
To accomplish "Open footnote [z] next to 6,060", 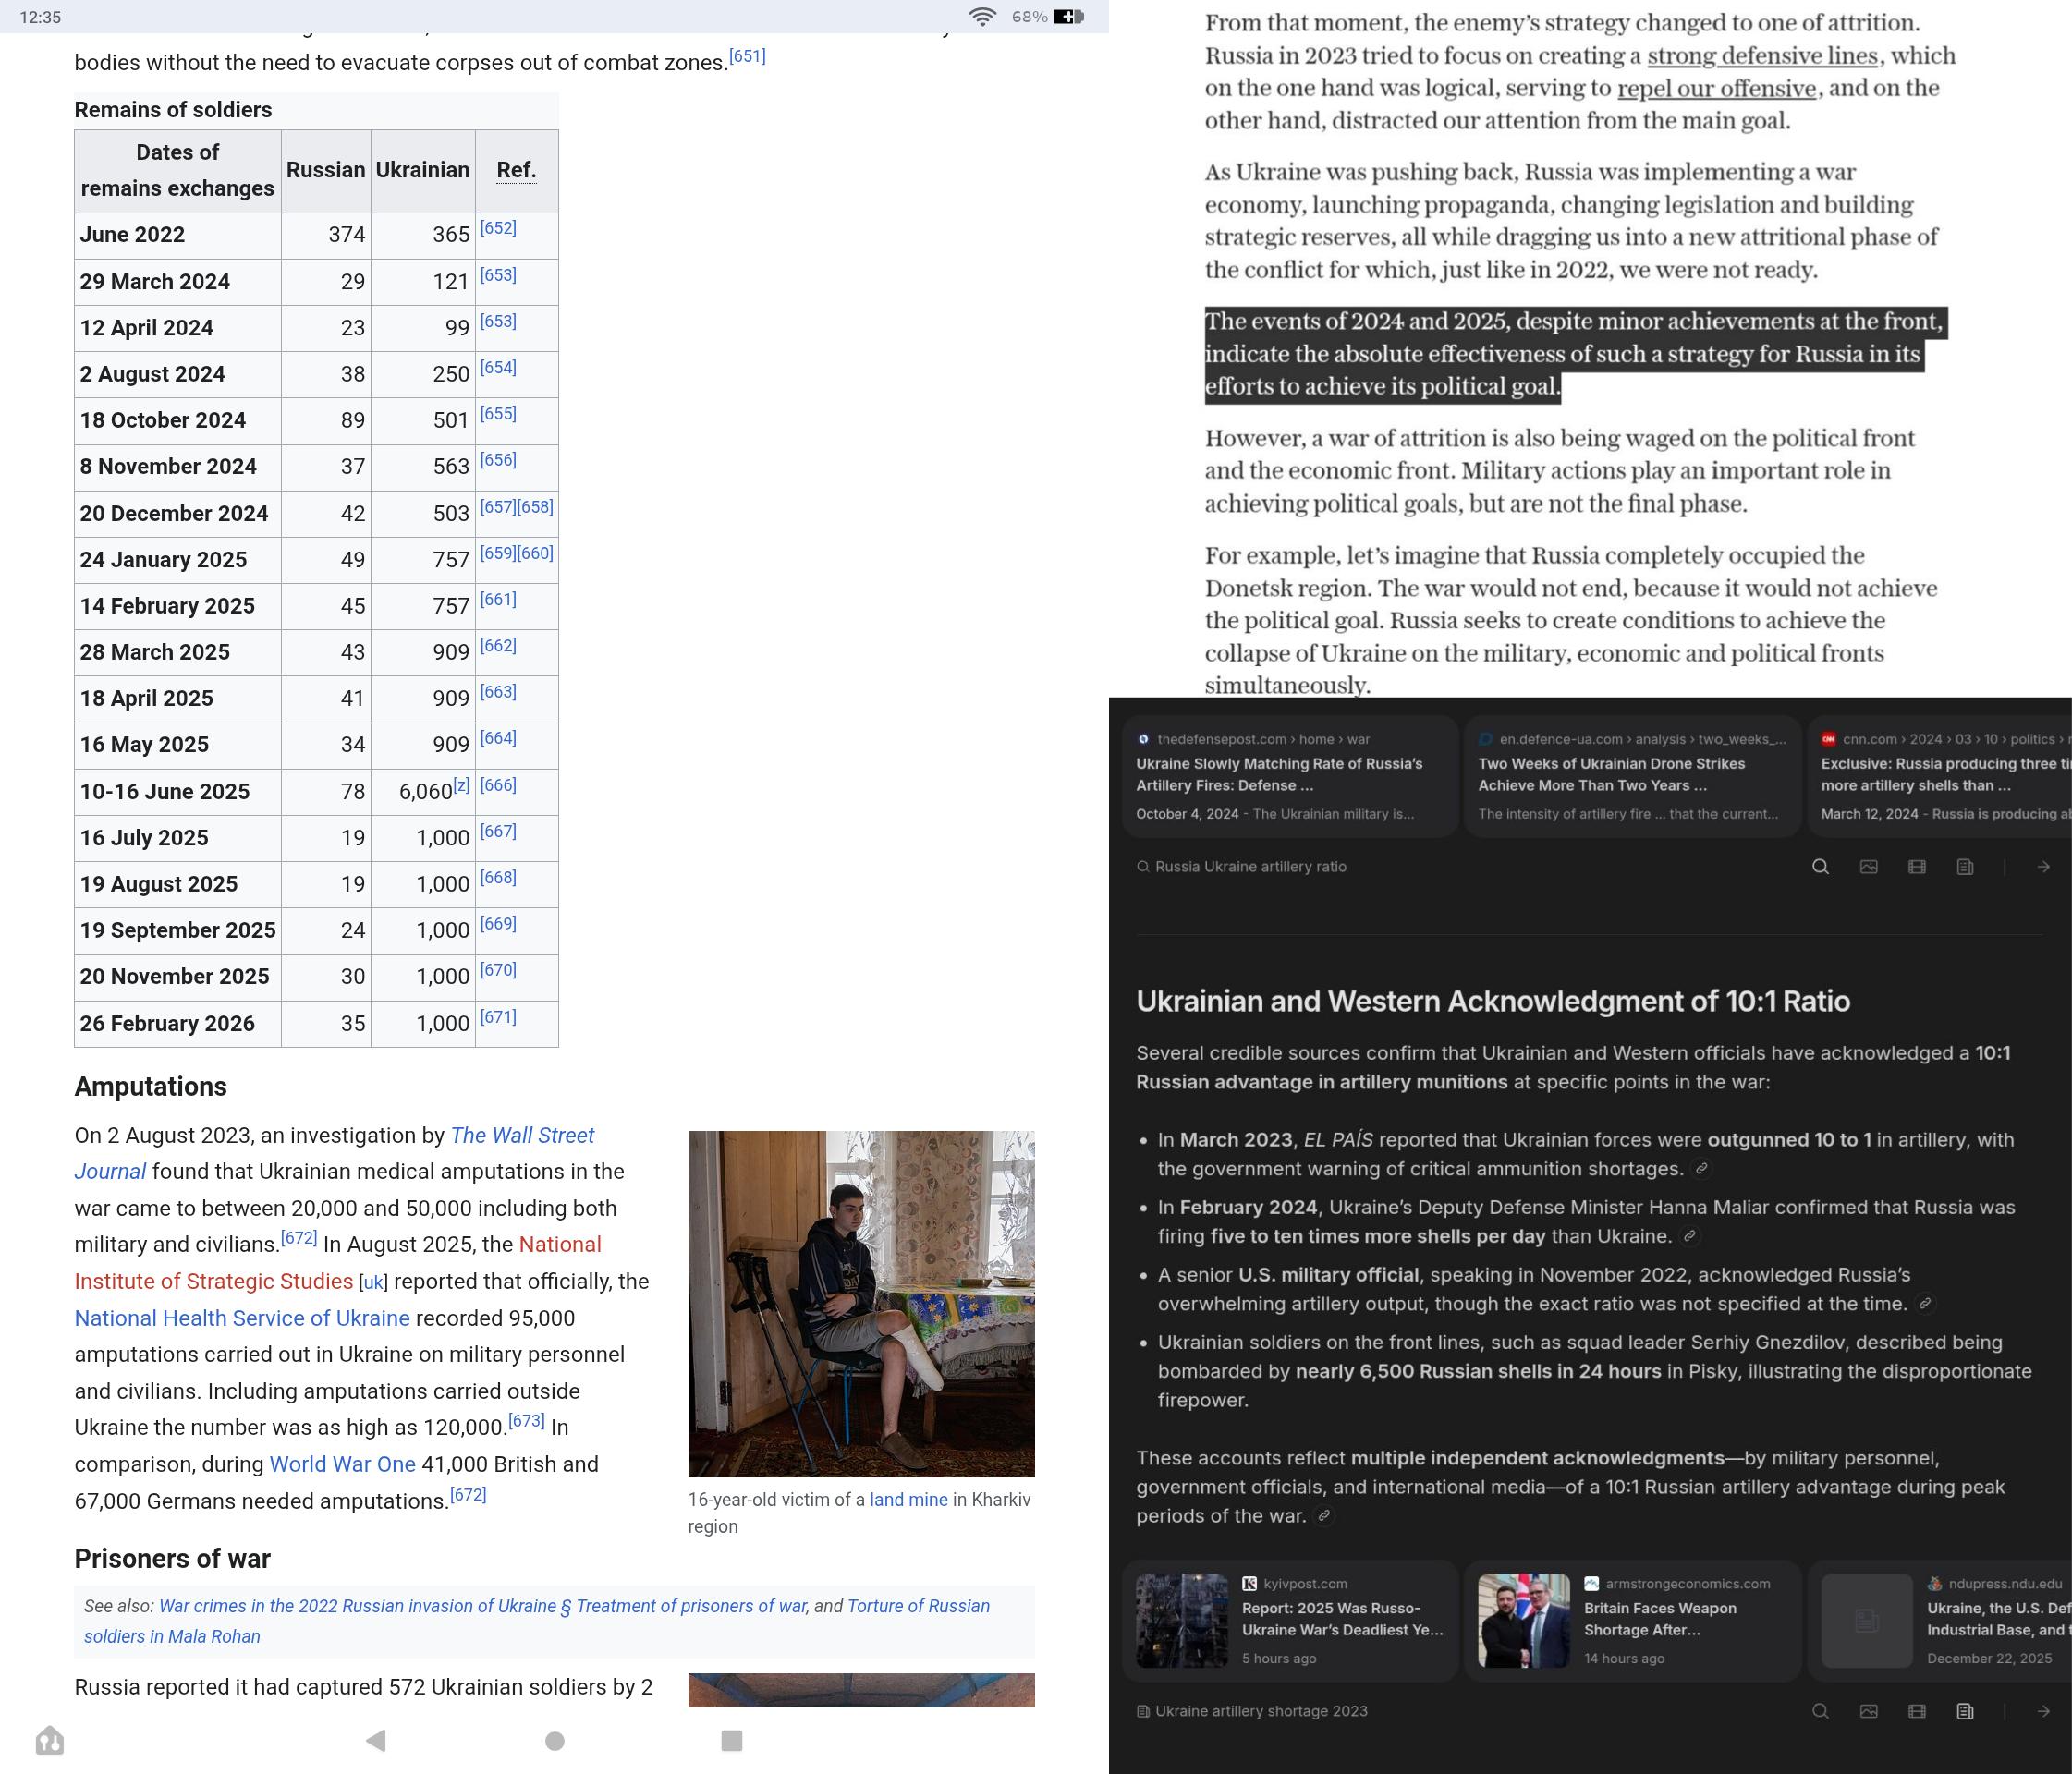I will coord(461,785).
